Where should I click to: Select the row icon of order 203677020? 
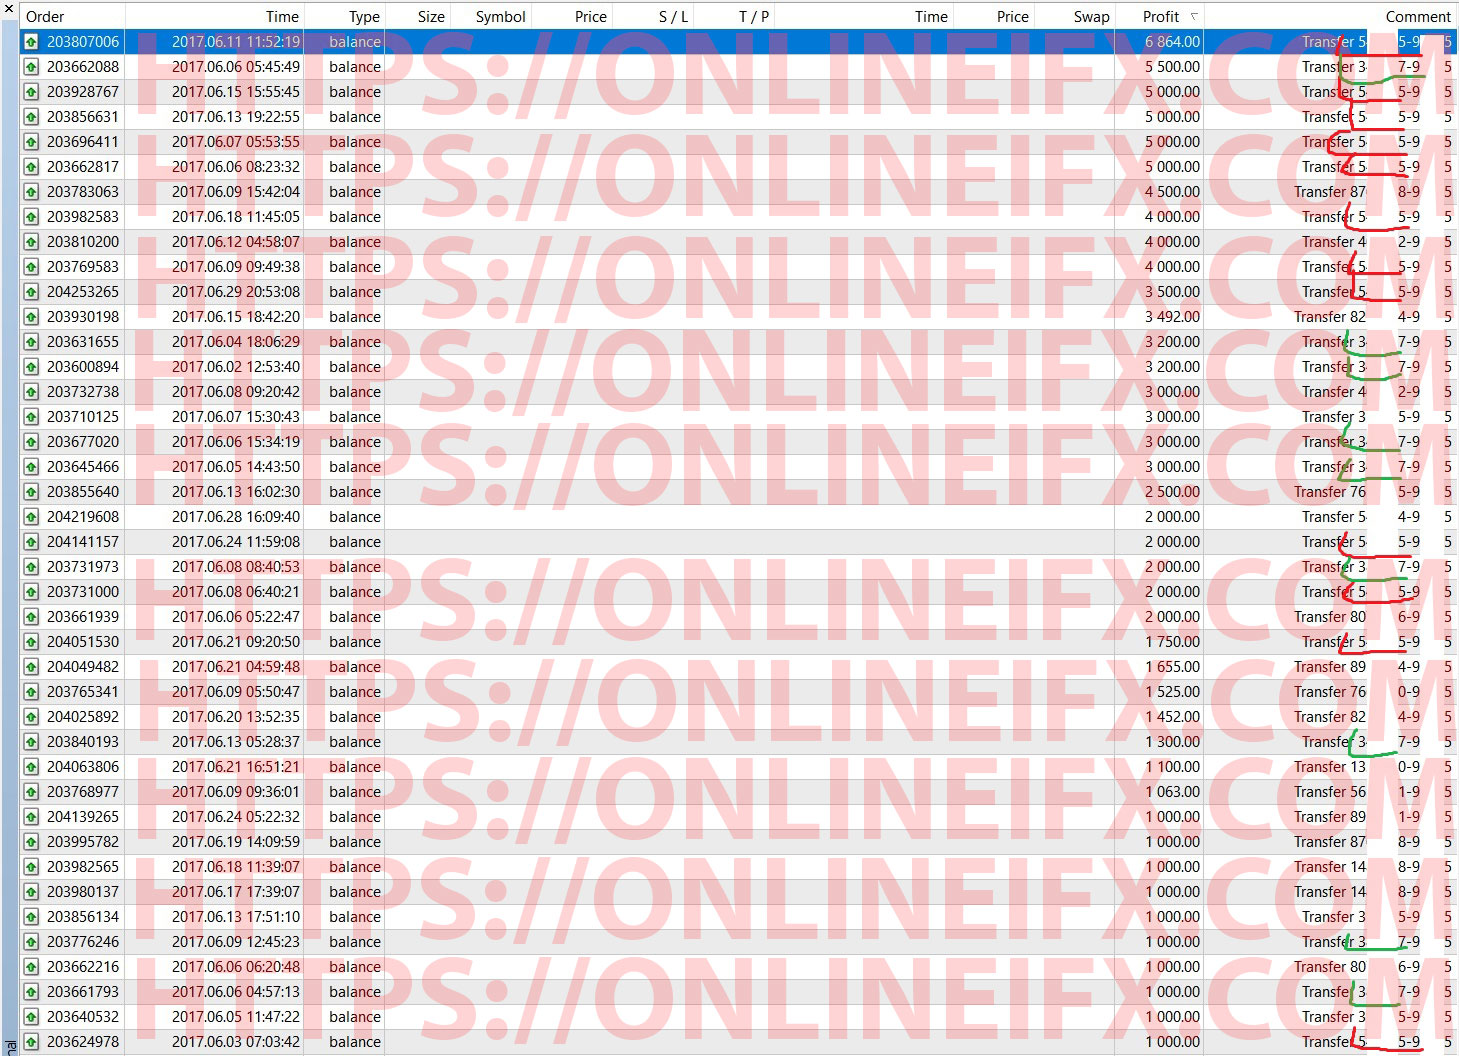coord(32,442)
